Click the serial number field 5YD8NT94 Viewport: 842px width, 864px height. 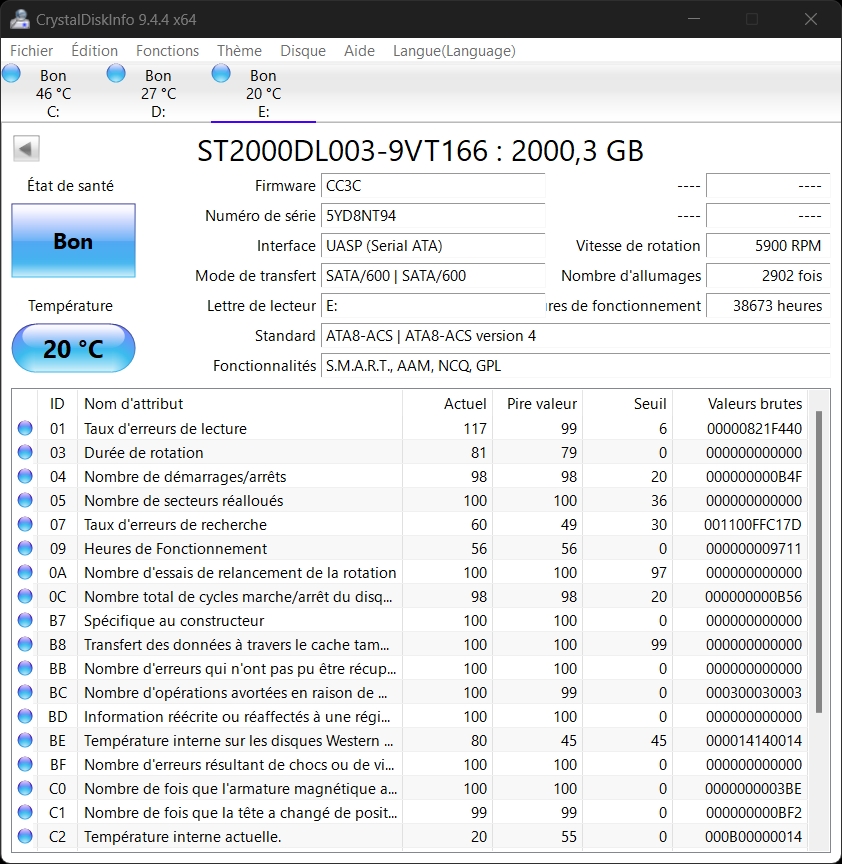point(433,216)
